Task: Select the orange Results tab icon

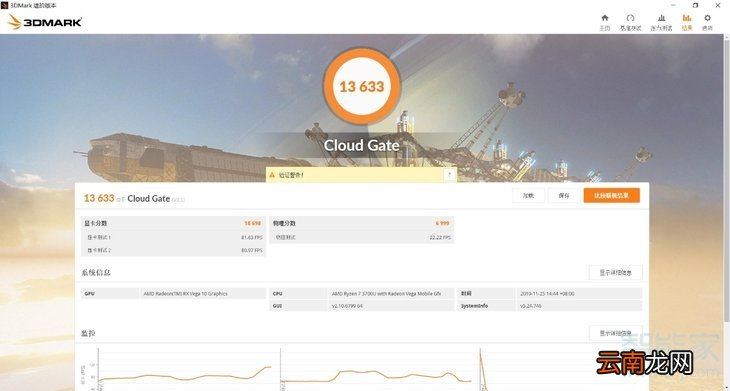Action: coord(687,18)
